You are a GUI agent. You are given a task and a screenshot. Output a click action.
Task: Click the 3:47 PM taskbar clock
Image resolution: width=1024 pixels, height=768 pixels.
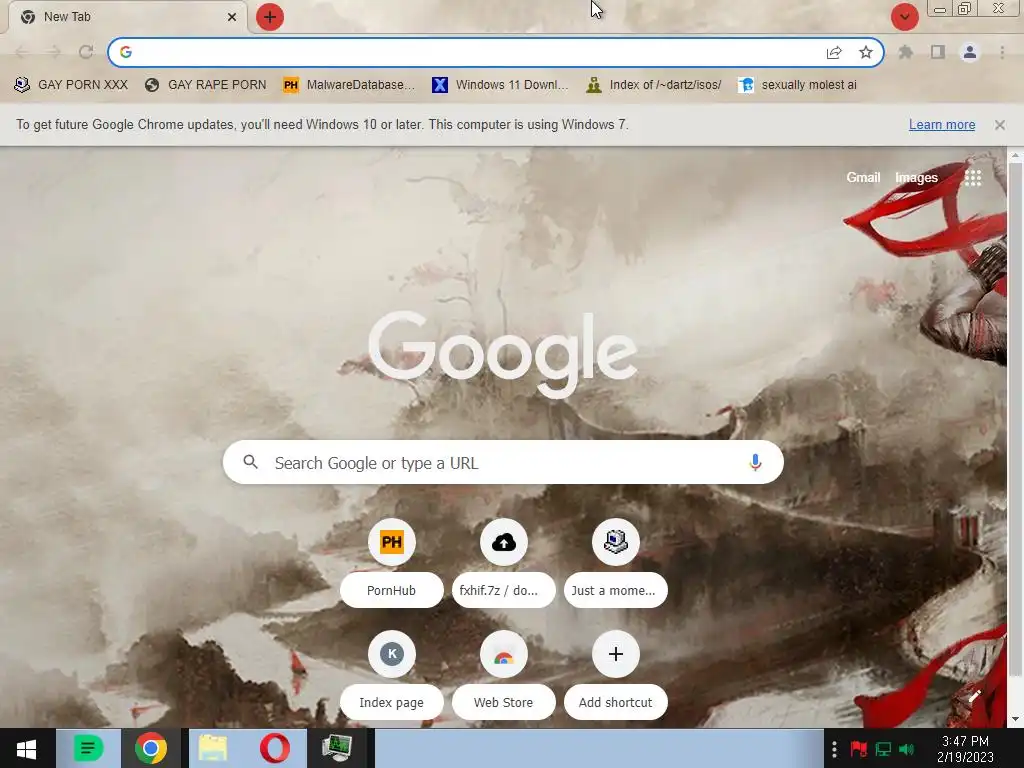pos(965,749)
